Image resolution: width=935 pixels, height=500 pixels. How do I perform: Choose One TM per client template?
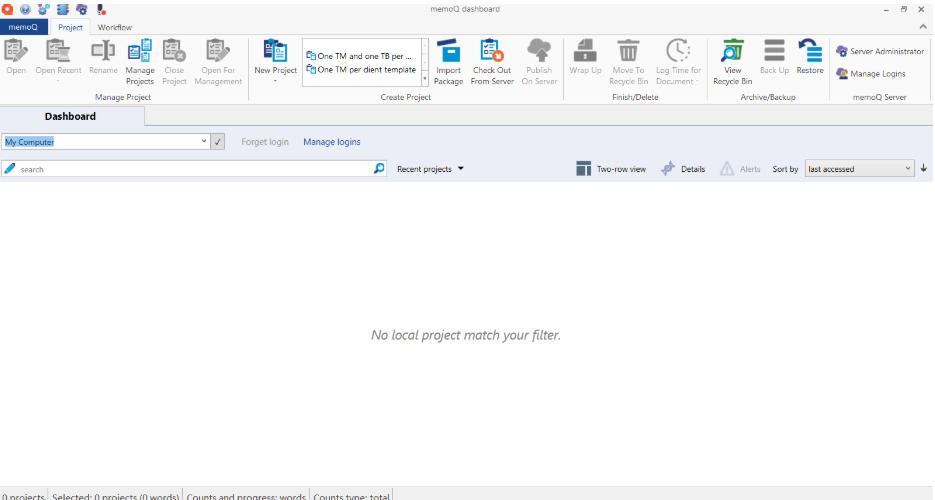click(361, 70)
